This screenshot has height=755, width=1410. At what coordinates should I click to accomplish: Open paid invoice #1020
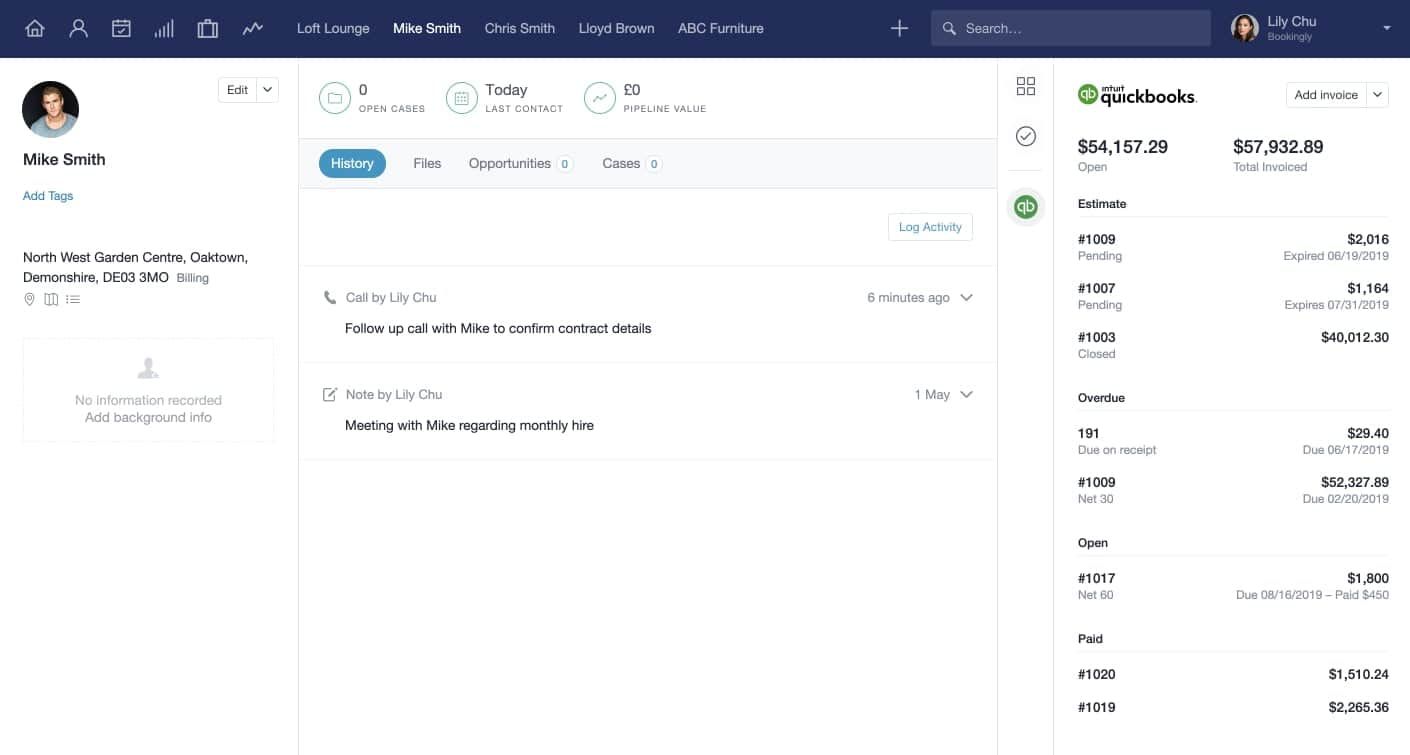(1233, 674)
